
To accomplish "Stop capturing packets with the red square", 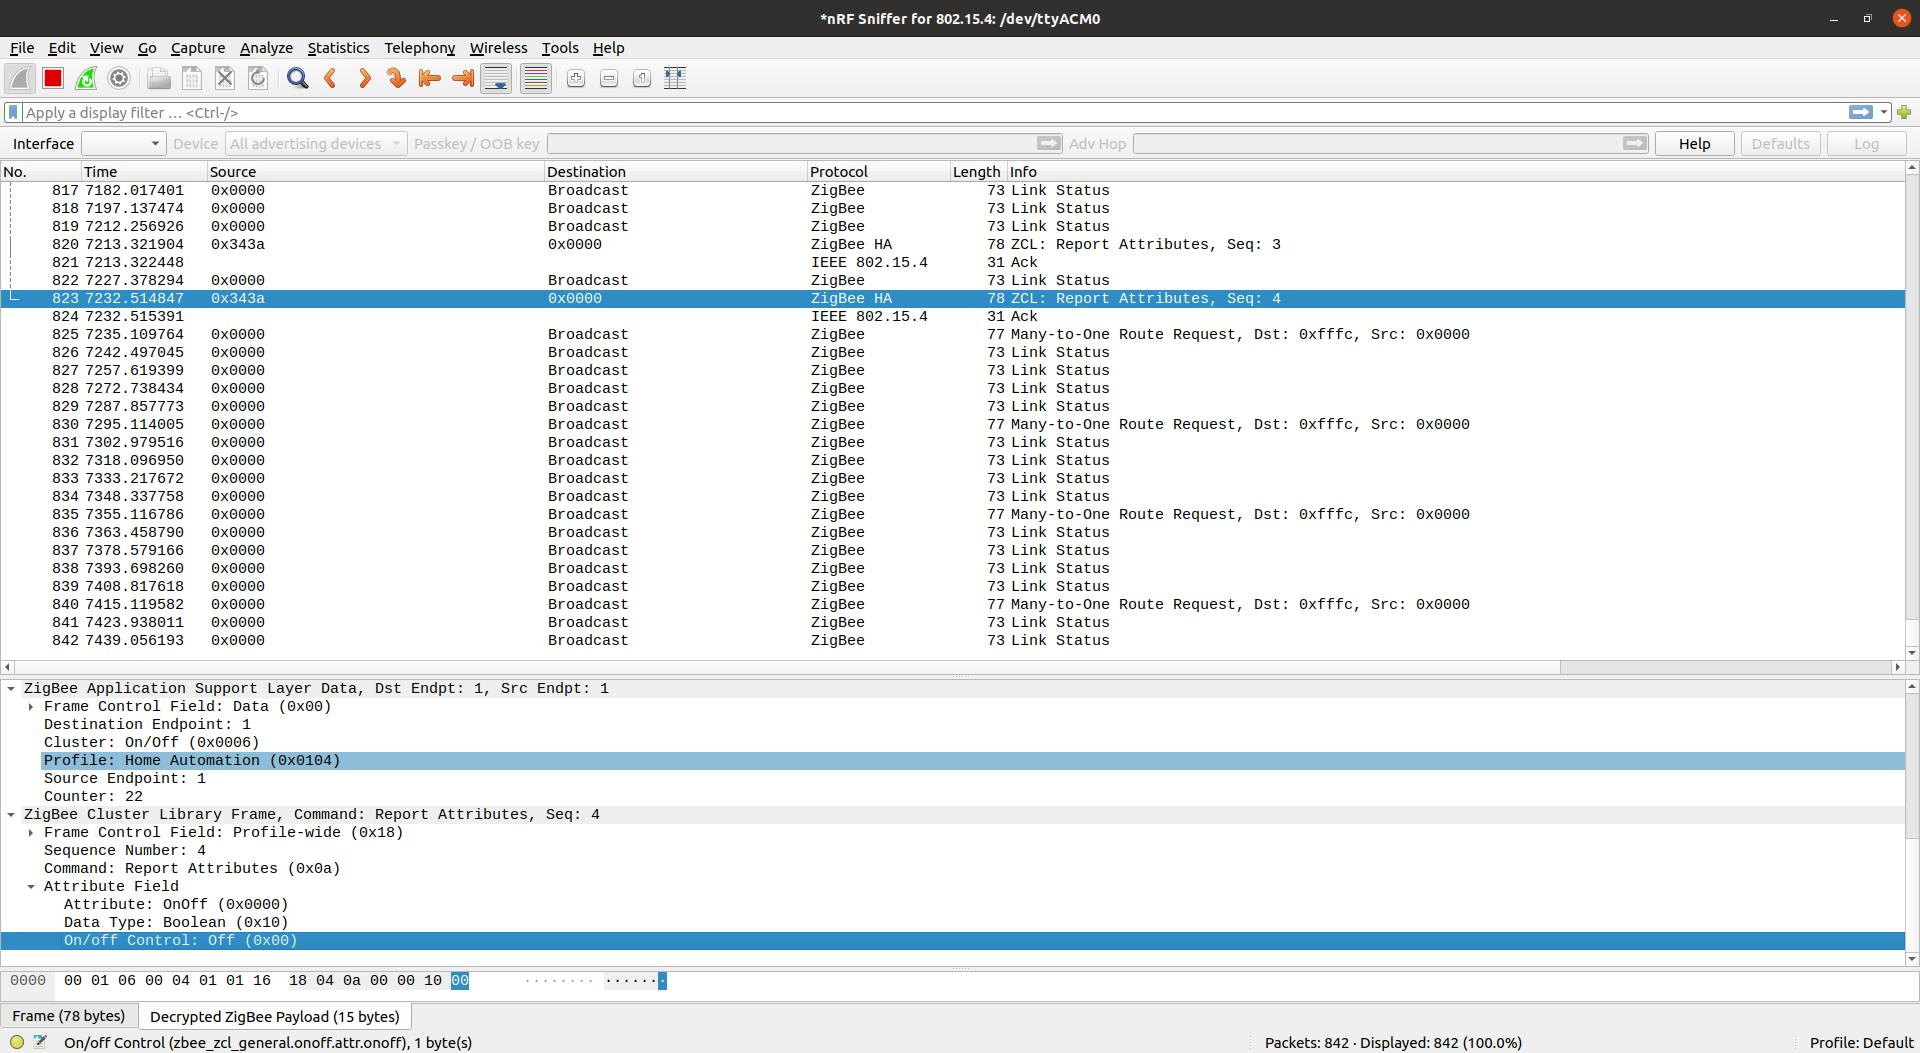I will coord(53,78).
